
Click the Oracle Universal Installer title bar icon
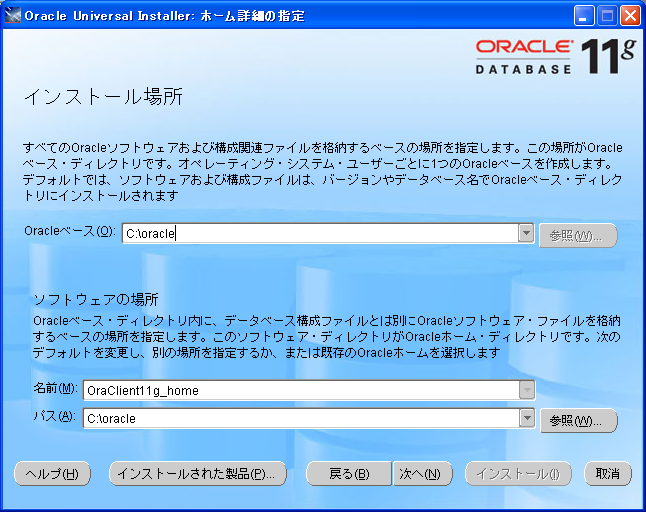point(13,15)
